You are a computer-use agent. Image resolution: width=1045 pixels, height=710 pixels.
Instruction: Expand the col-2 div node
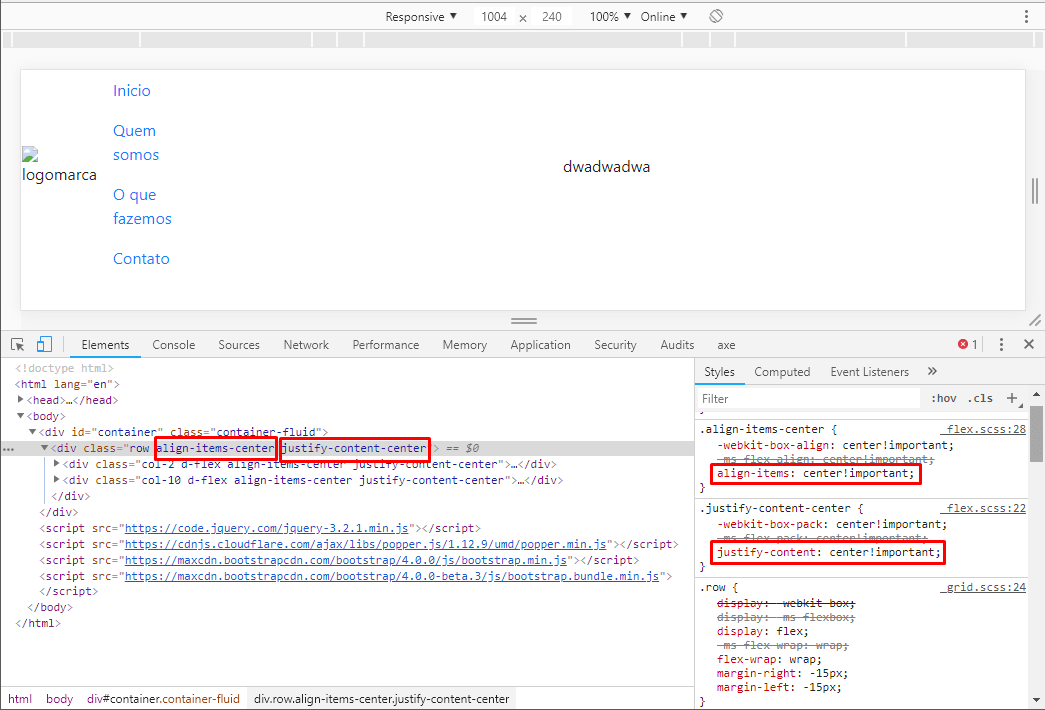pos(57,463)
